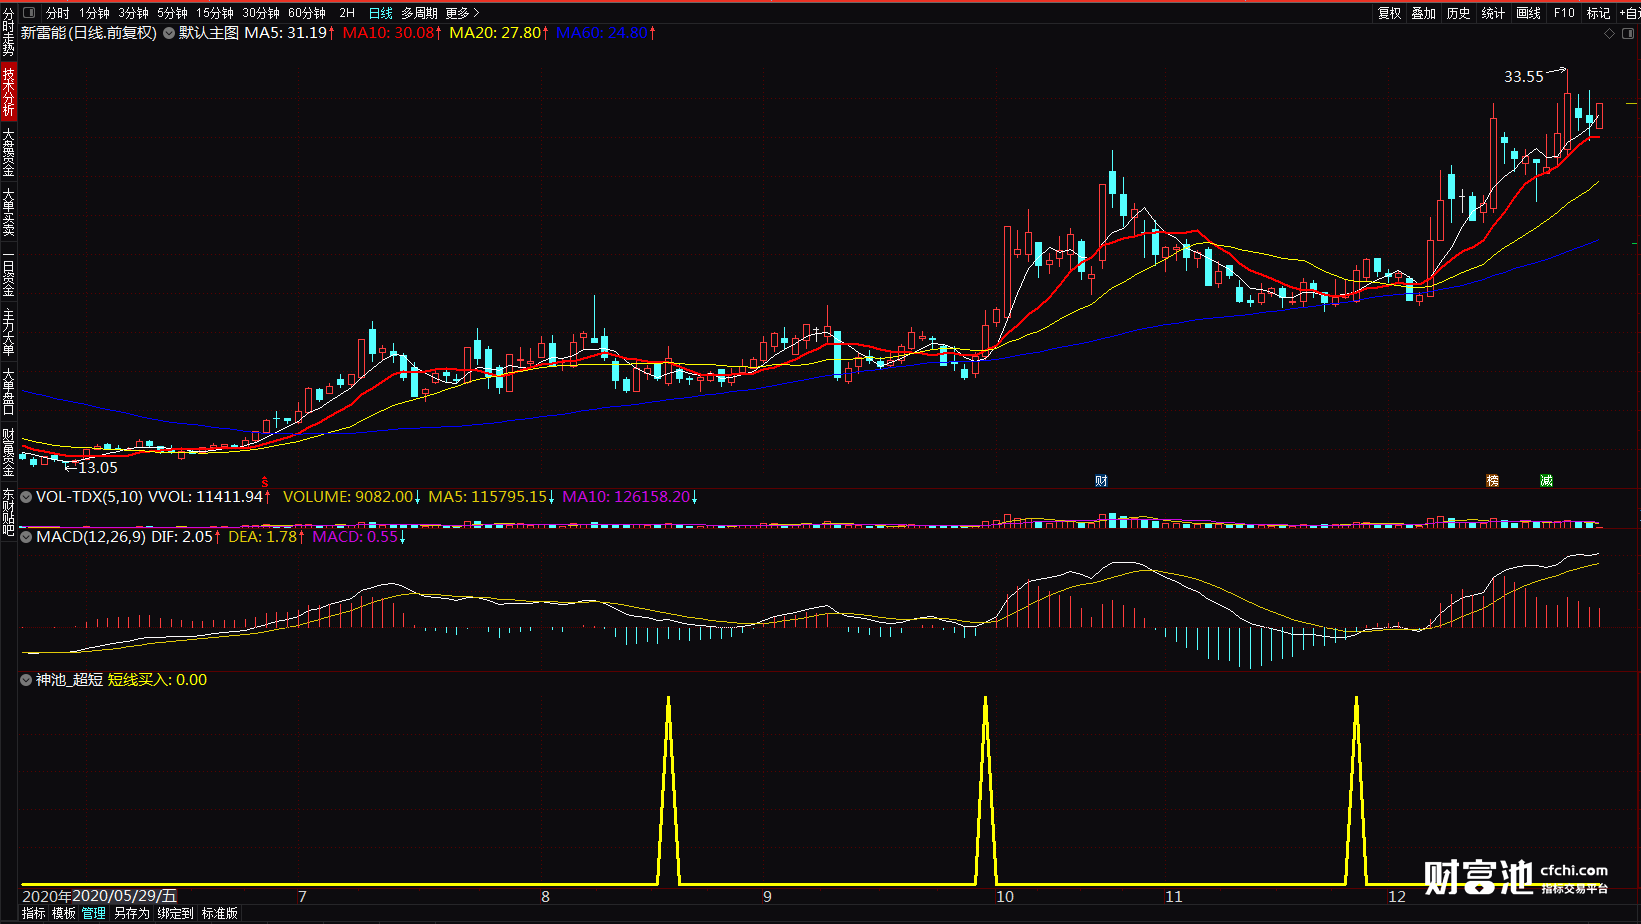Click the 33.55 high price label
The width and height of the screenshot is (1641, 924).
point(1524,77)
